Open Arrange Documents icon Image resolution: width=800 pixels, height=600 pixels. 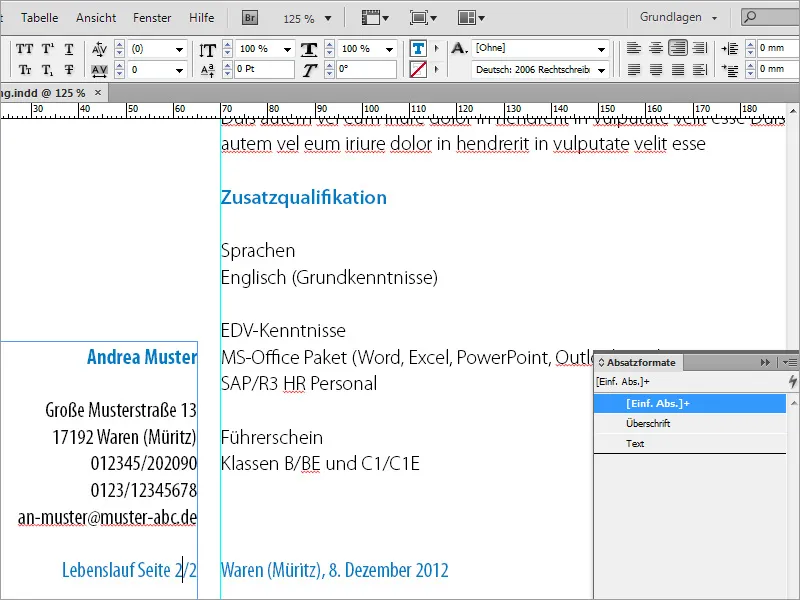click(471, 18)
